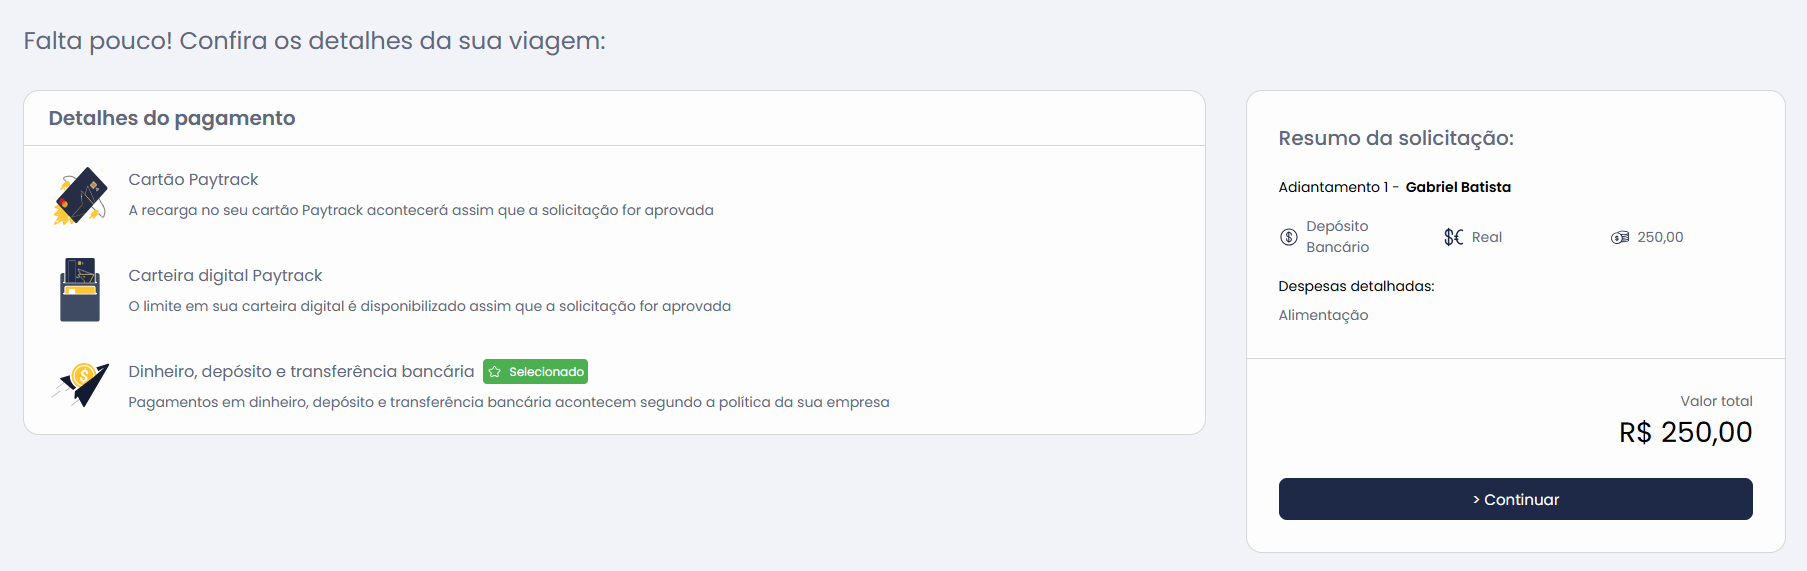Choose Dinheiro, depósito e transferência bancária
The width and height of the screenshot is (1807, 571).
301,371
